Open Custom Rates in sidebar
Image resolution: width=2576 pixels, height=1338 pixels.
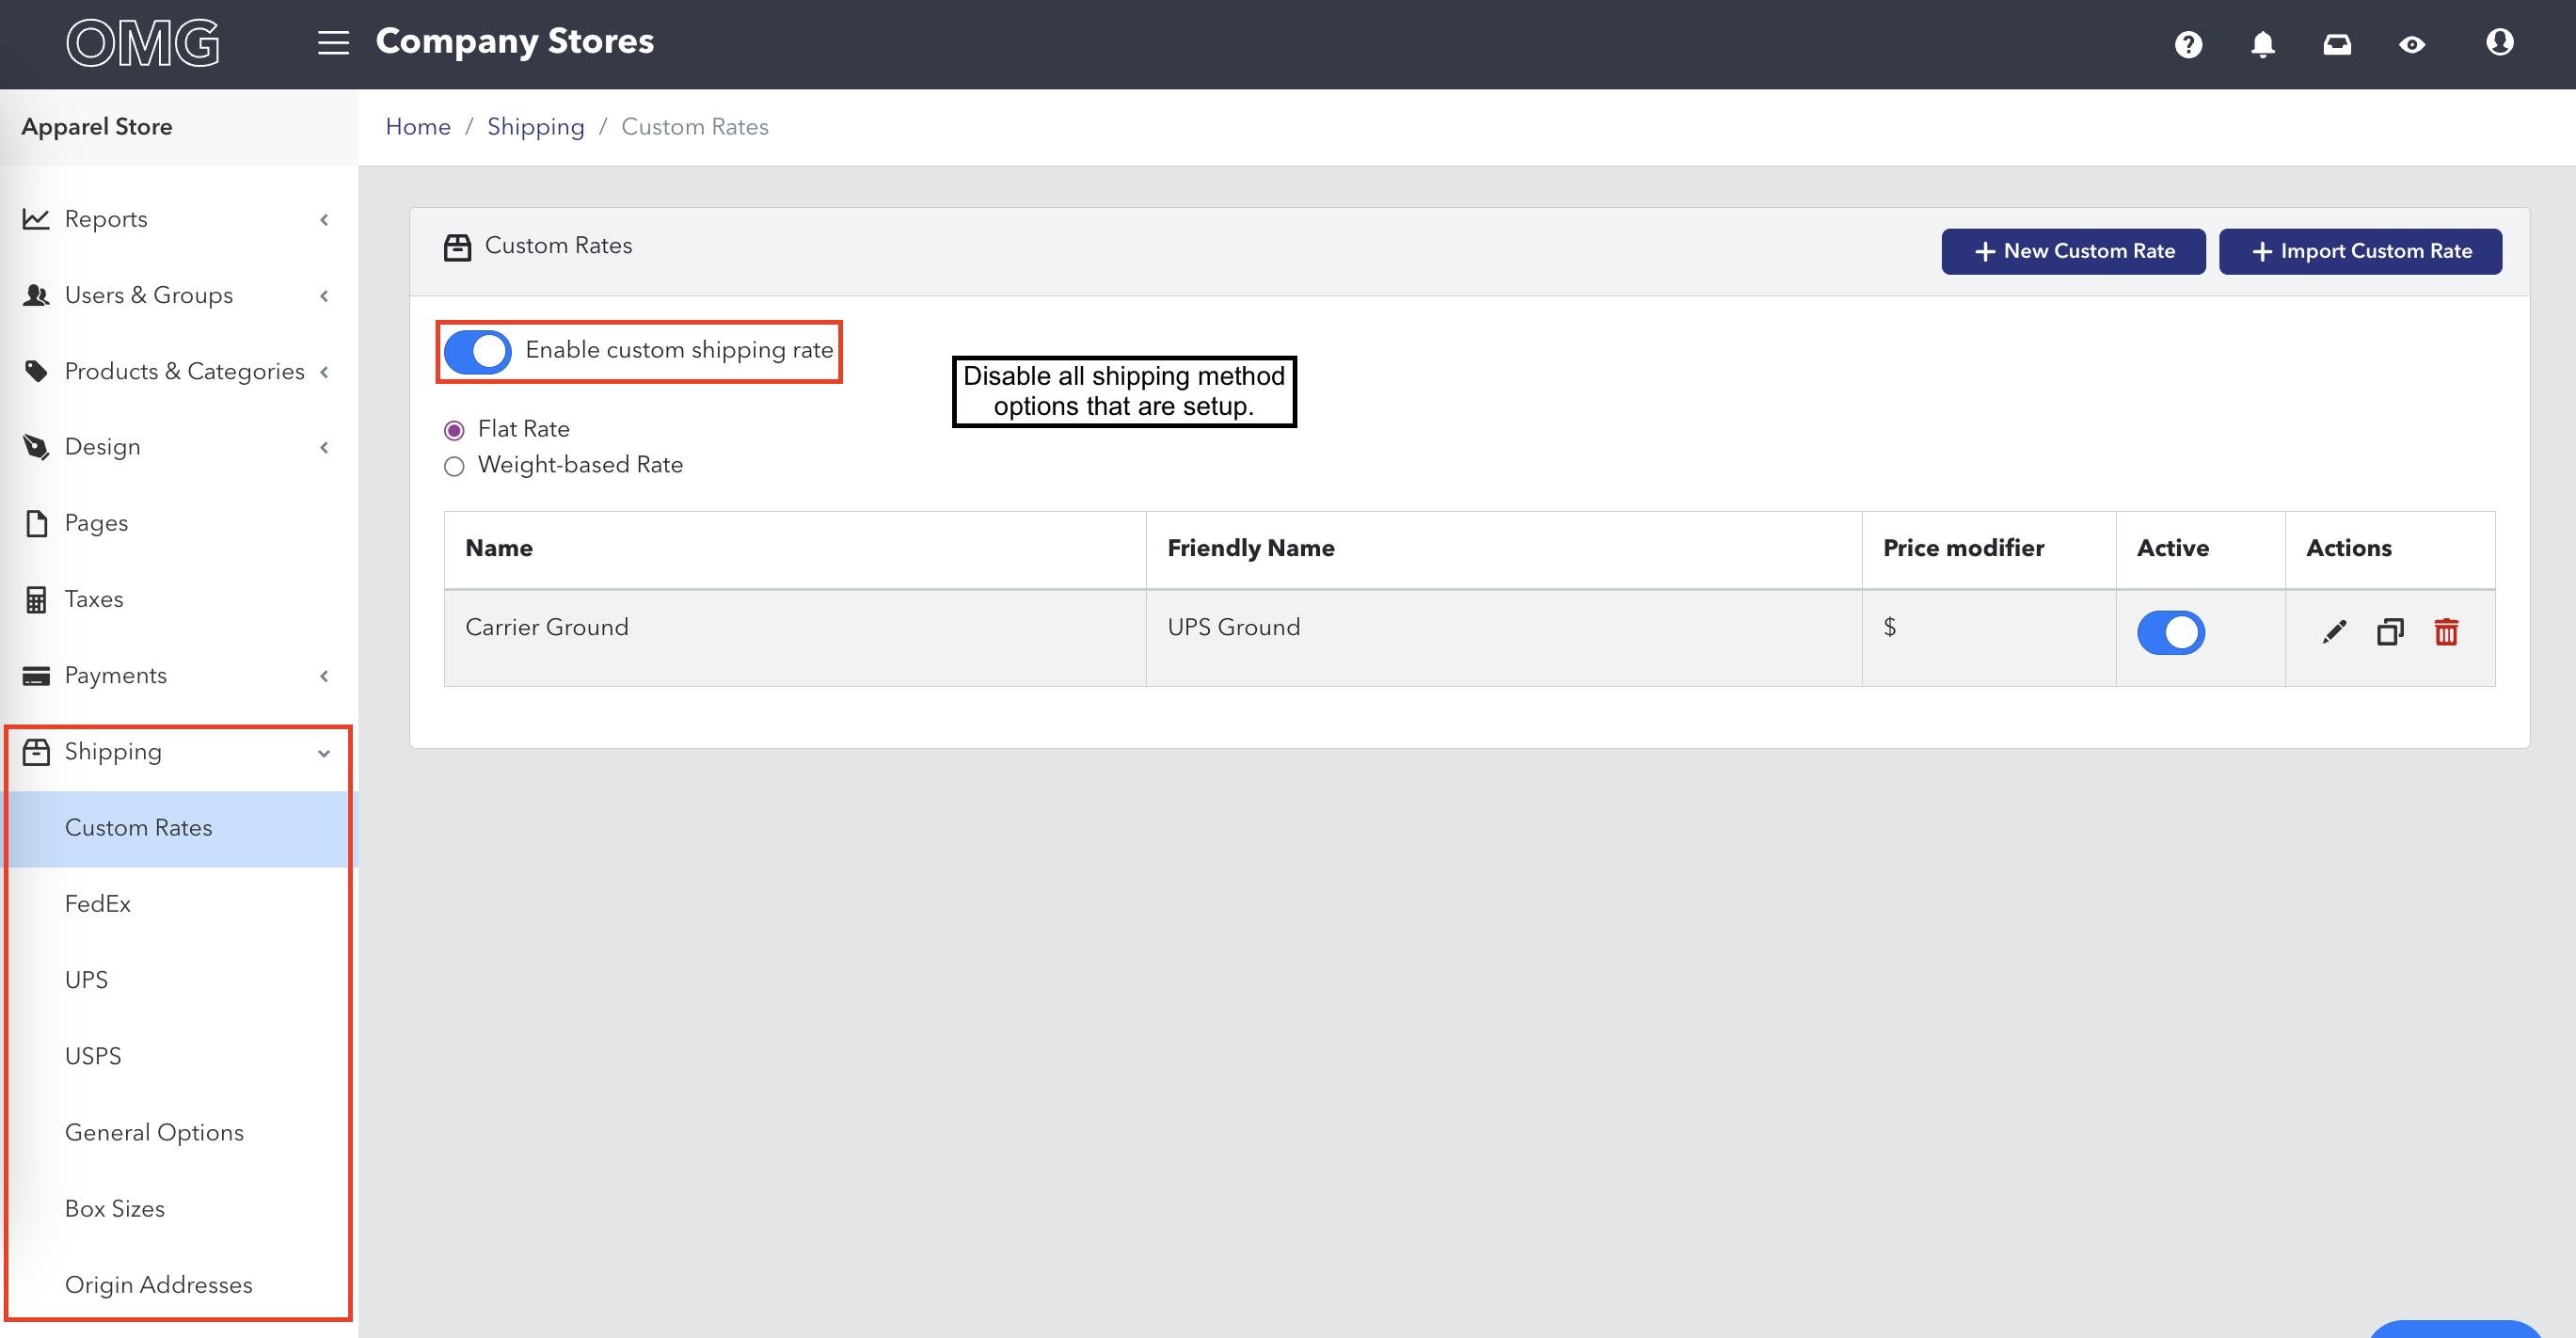coord(179,828)
